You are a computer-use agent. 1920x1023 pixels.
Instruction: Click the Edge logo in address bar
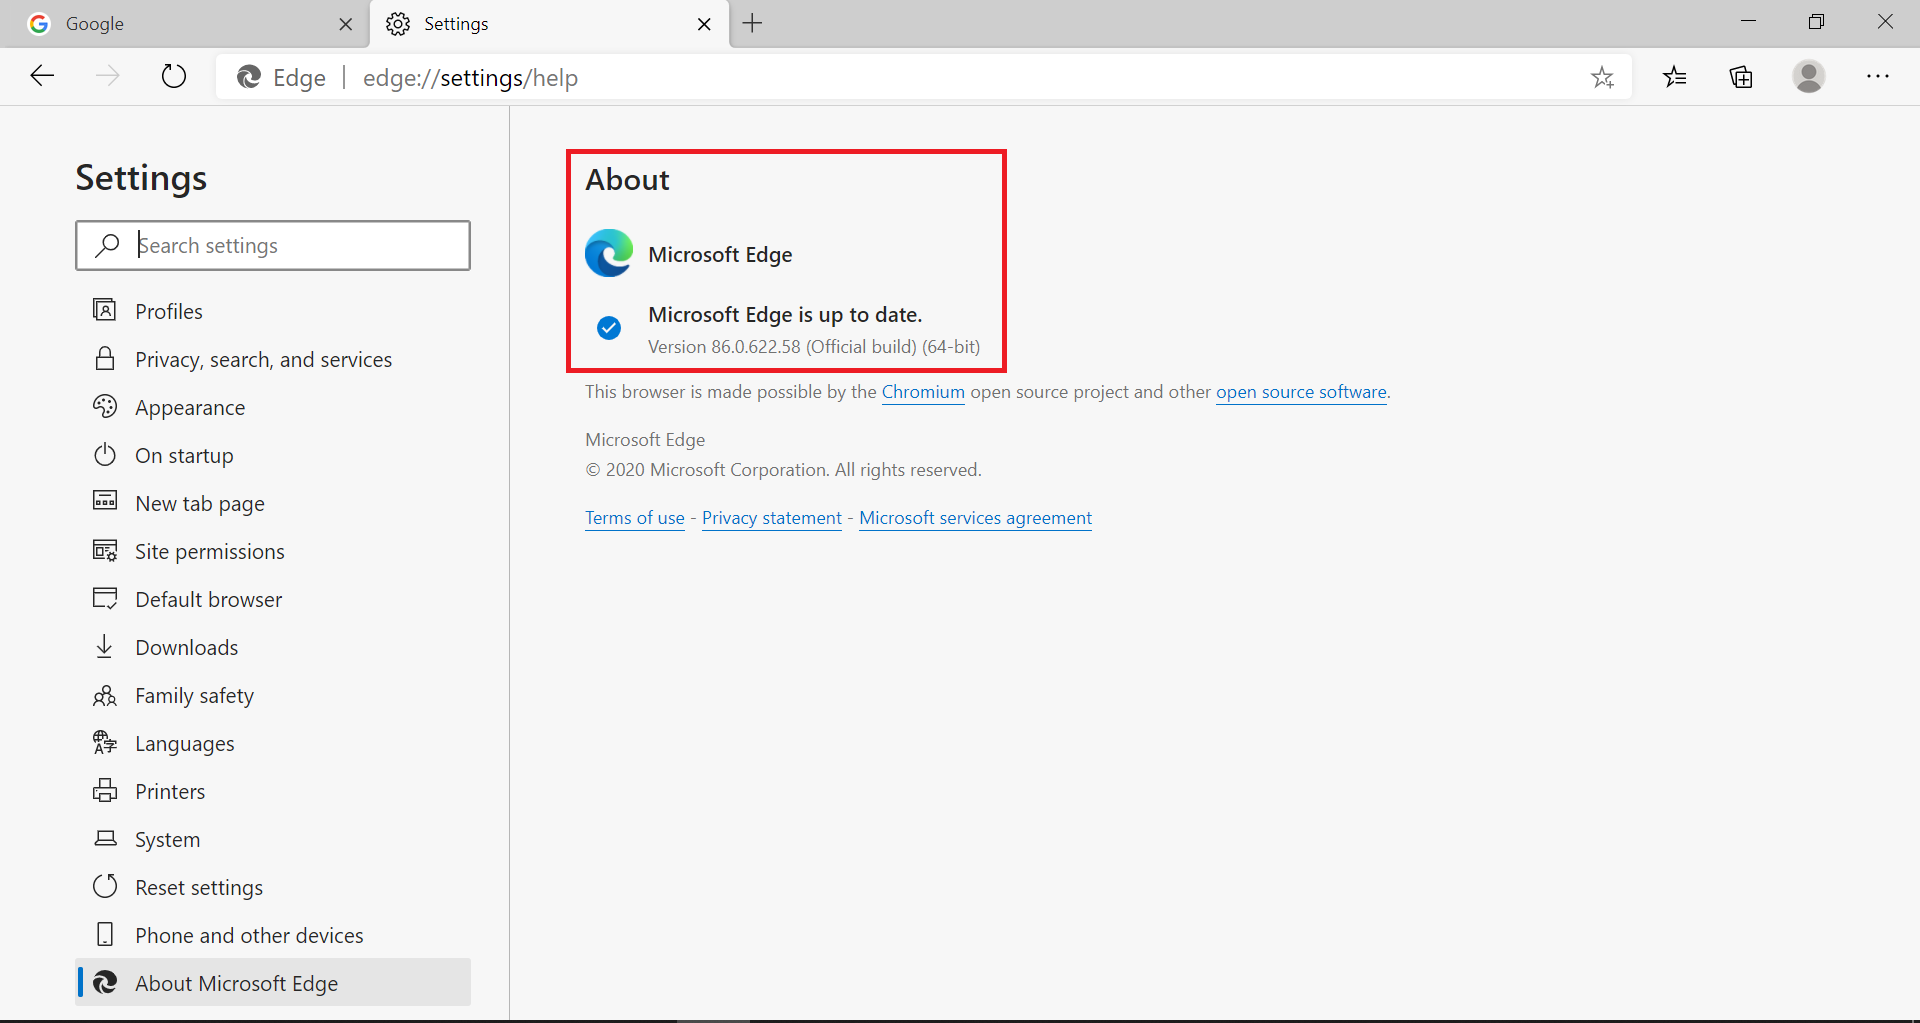[x=249, y=77]
